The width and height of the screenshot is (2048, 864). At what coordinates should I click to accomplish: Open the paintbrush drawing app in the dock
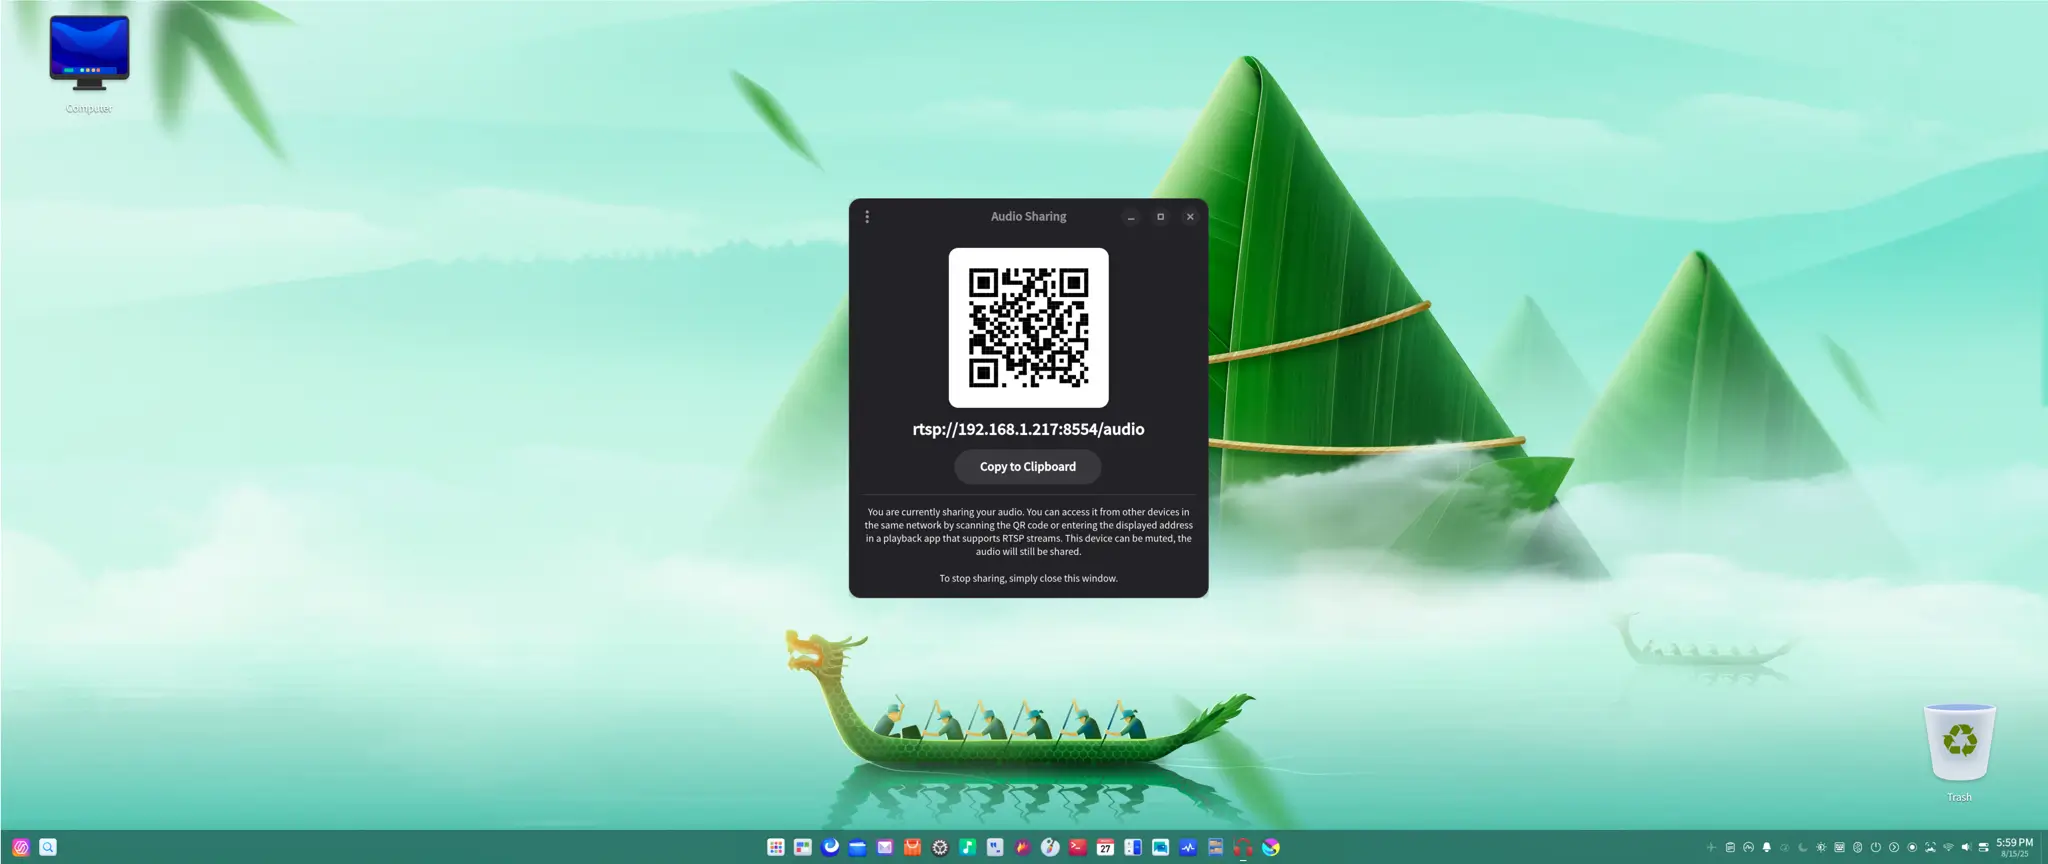coord(1050,847)
